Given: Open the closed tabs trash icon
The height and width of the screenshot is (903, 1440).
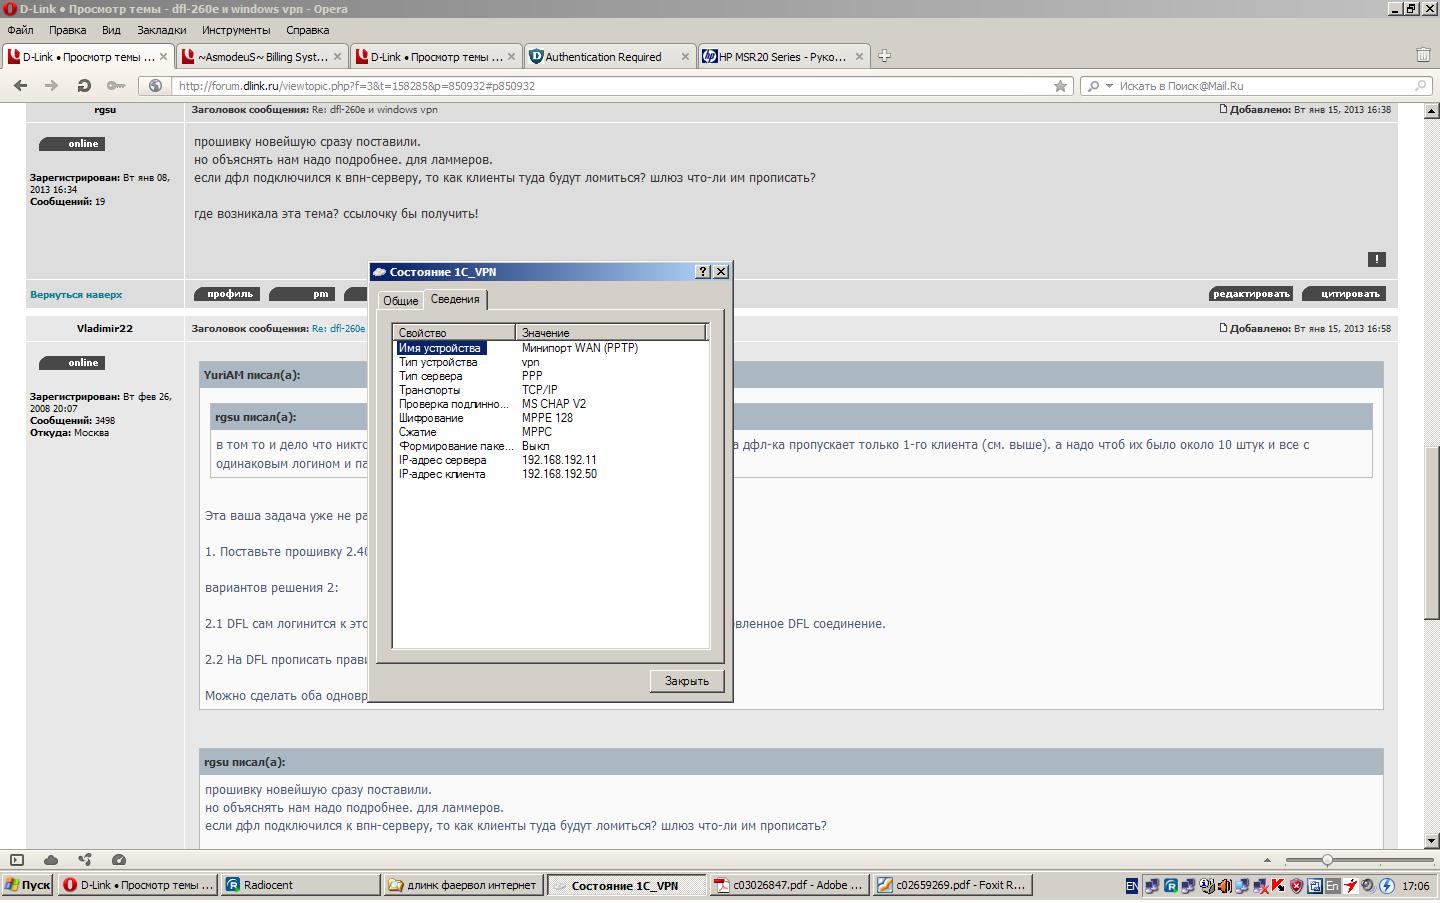Looking at the screenshot, I should point(1423,55).
